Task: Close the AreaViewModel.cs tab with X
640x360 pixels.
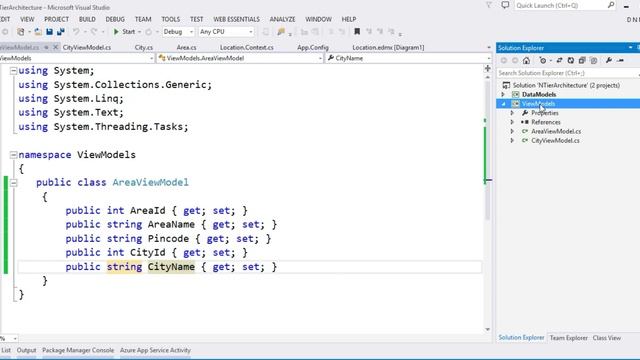Action: pos(56,47)
